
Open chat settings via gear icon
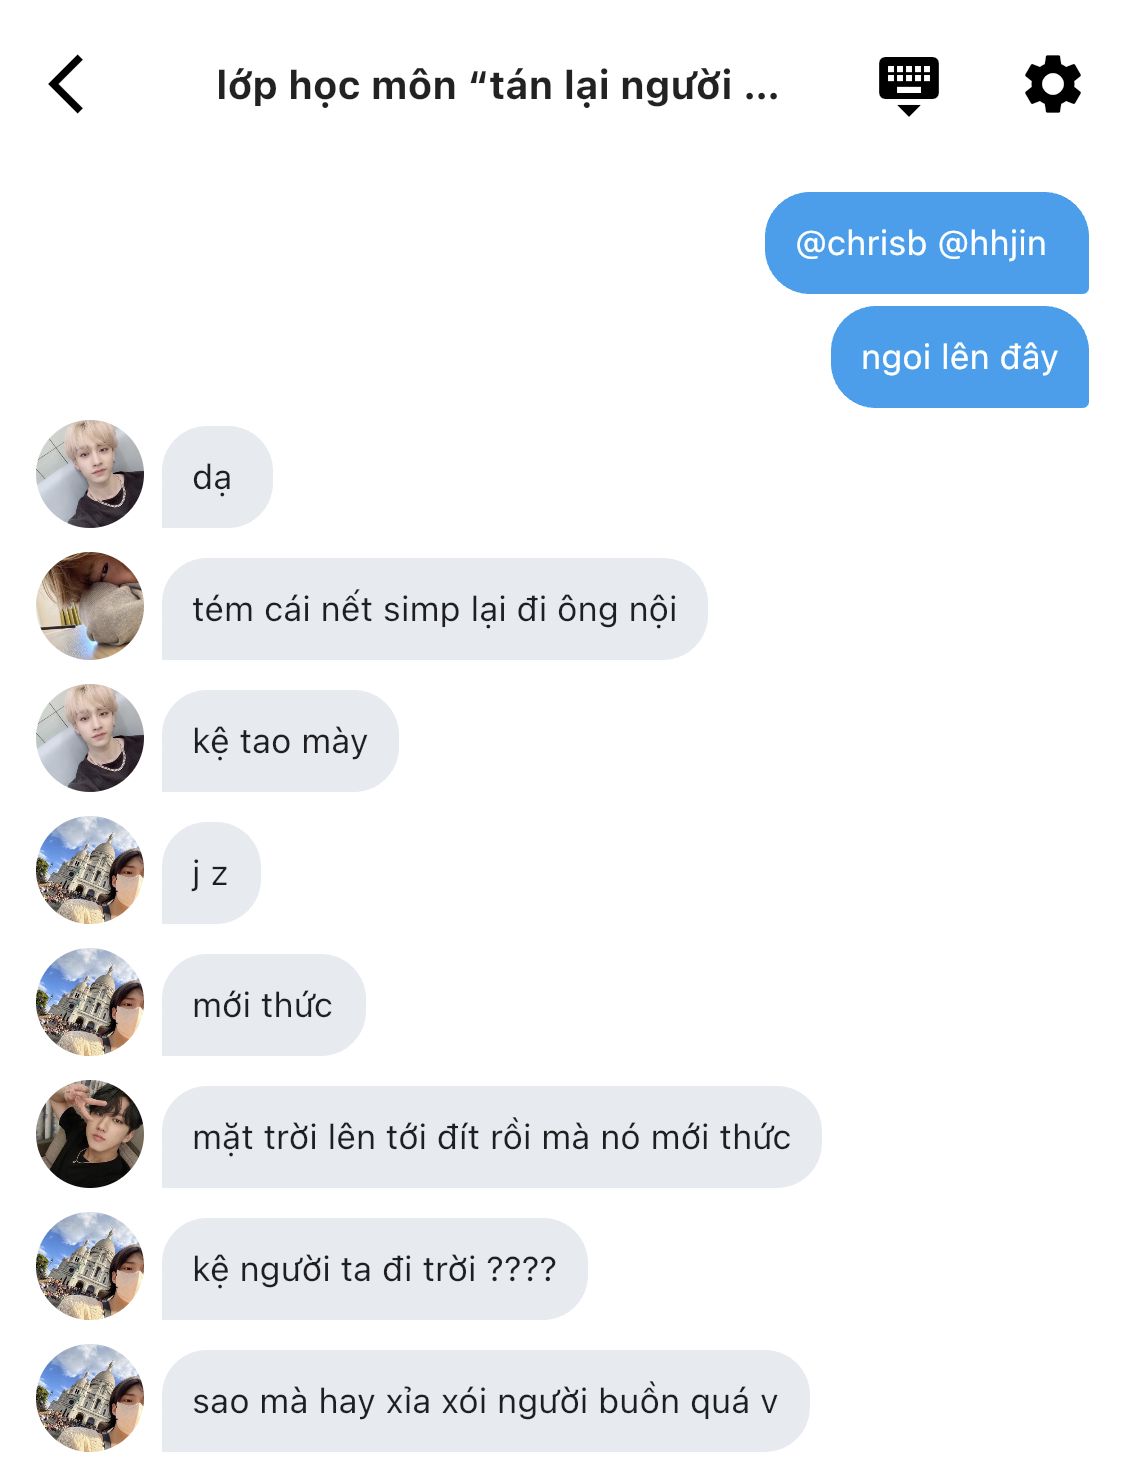(1053, 85)
